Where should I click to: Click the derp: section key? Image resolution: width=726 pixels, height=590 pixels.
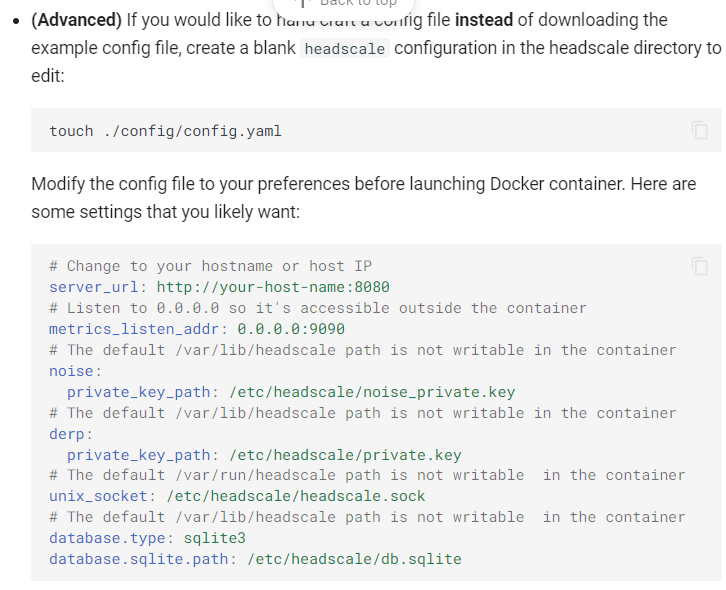(71, 434)
